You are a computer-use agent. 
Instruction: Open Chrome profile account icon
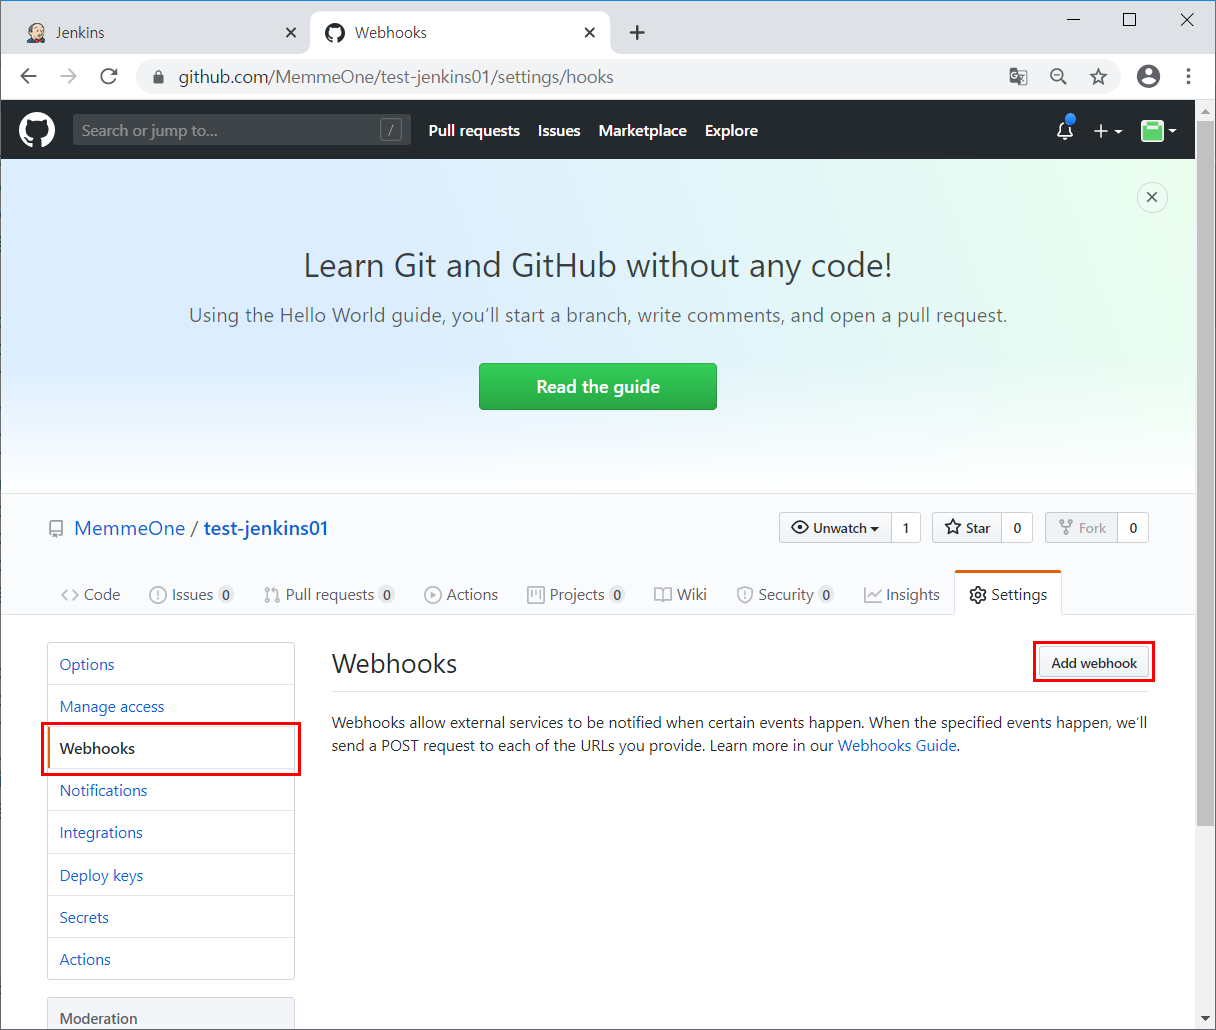coord(1149,76)
